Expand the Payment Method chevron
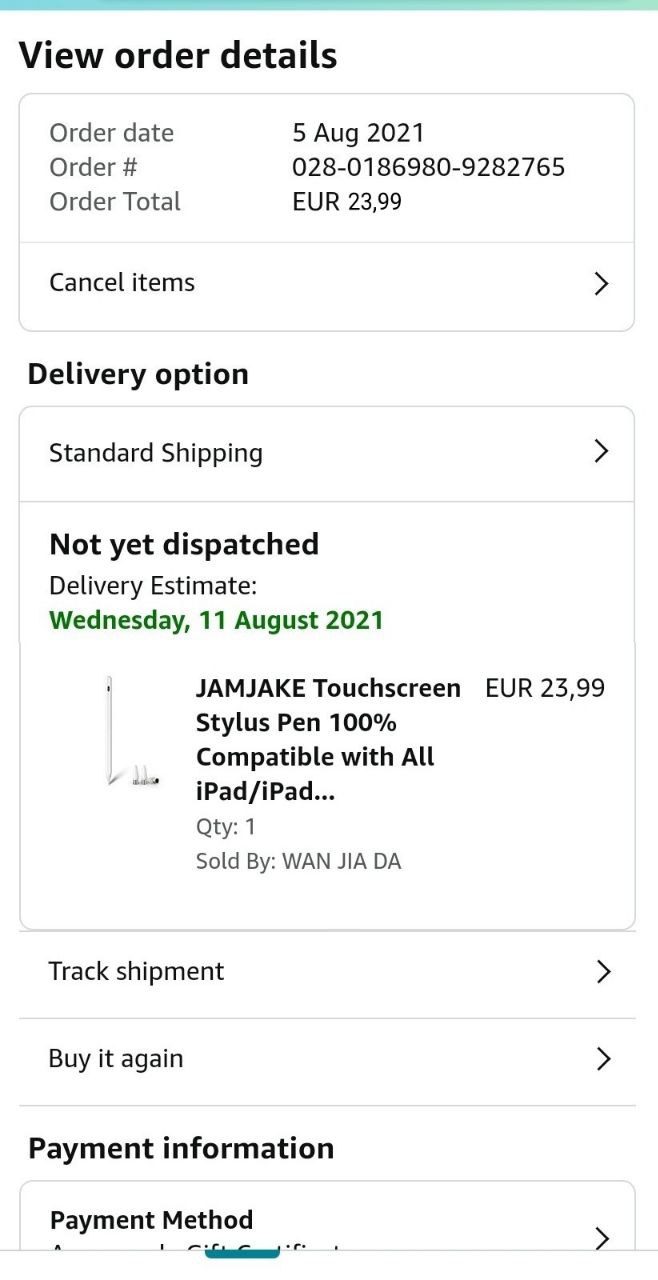 coord(601,1238)
